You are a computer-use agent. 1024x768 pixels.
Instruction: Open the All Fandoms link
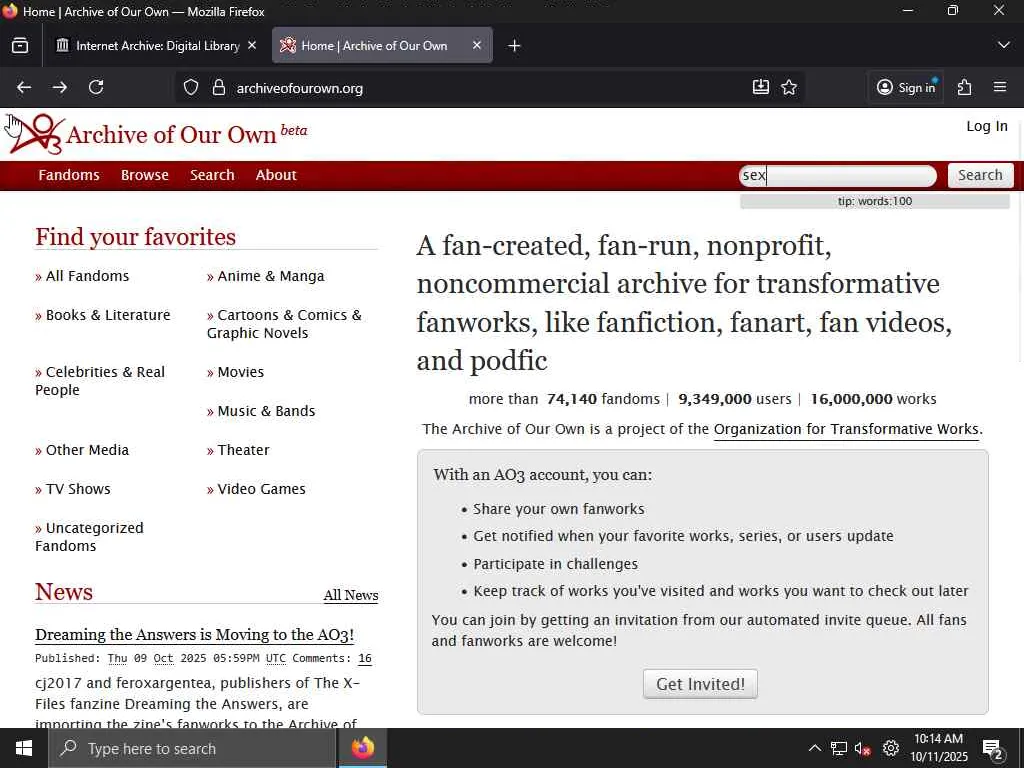point(88,276)
